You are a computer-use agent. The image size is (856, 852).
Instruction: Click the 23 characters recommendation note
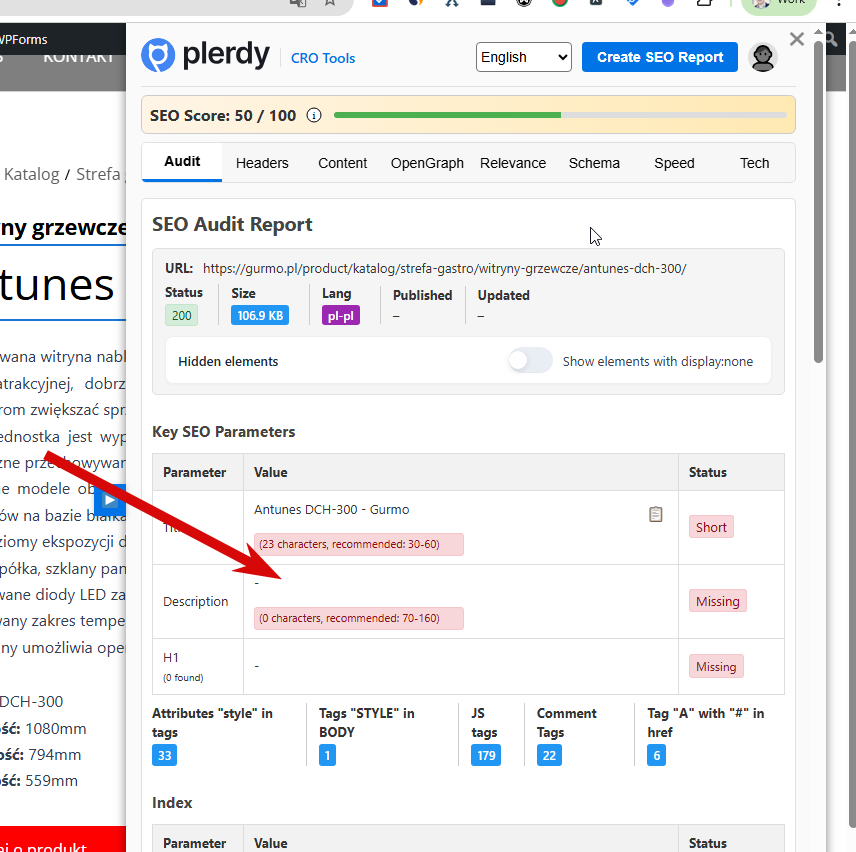(359, 544)
